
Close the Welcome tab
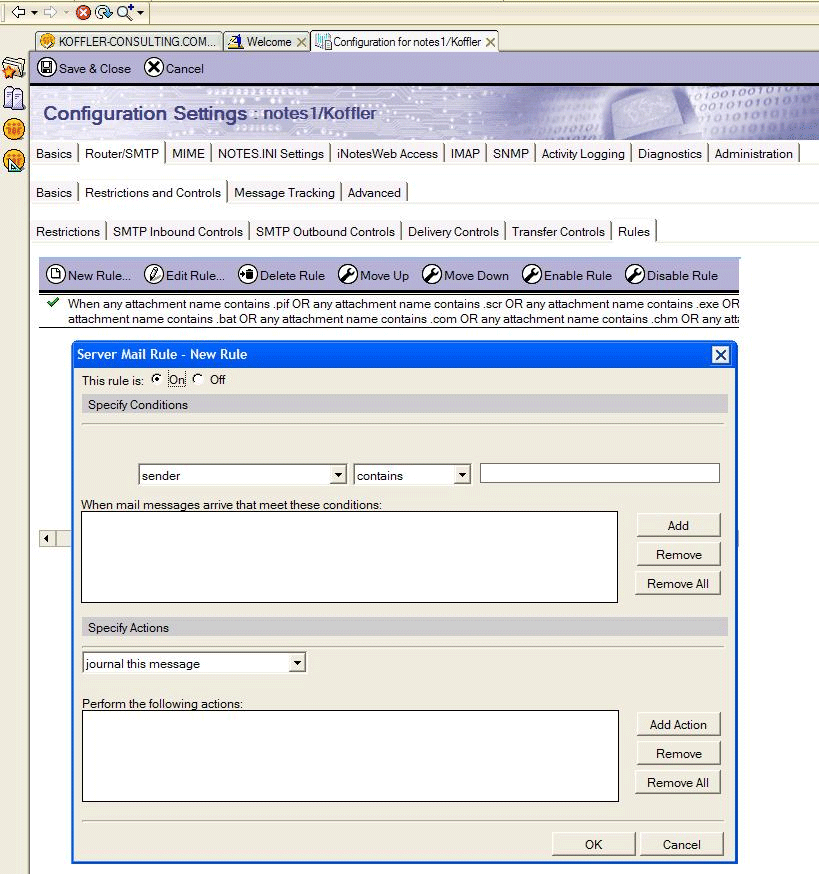coord(302,42)
